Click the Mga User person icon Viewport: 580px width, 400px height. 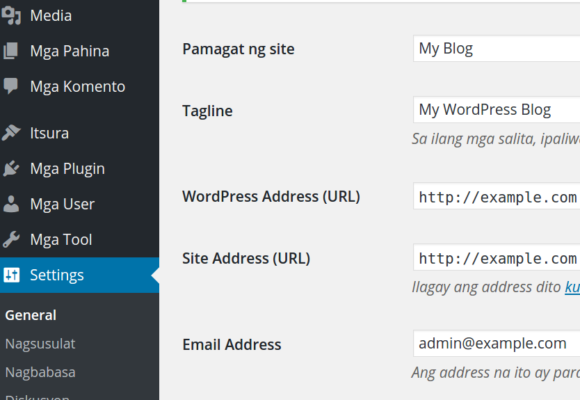11,204
